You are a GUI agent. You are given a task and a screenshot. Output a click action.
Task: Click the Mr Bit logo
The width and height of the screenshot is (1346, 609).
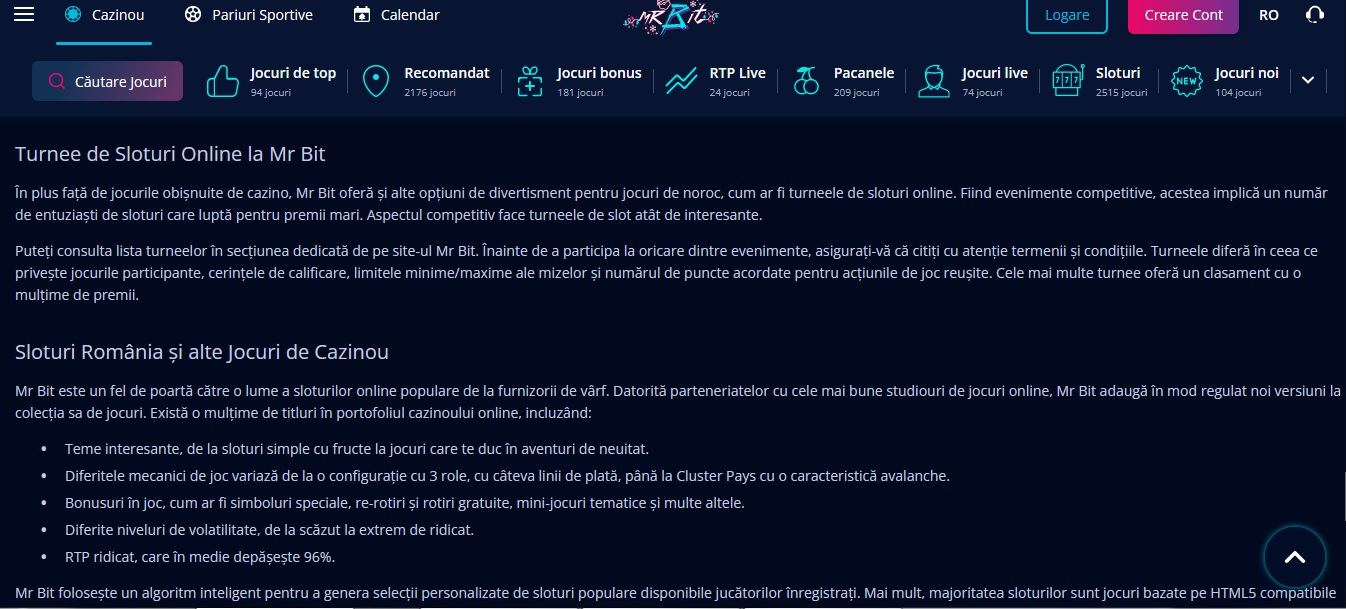[x=671, y=15]
